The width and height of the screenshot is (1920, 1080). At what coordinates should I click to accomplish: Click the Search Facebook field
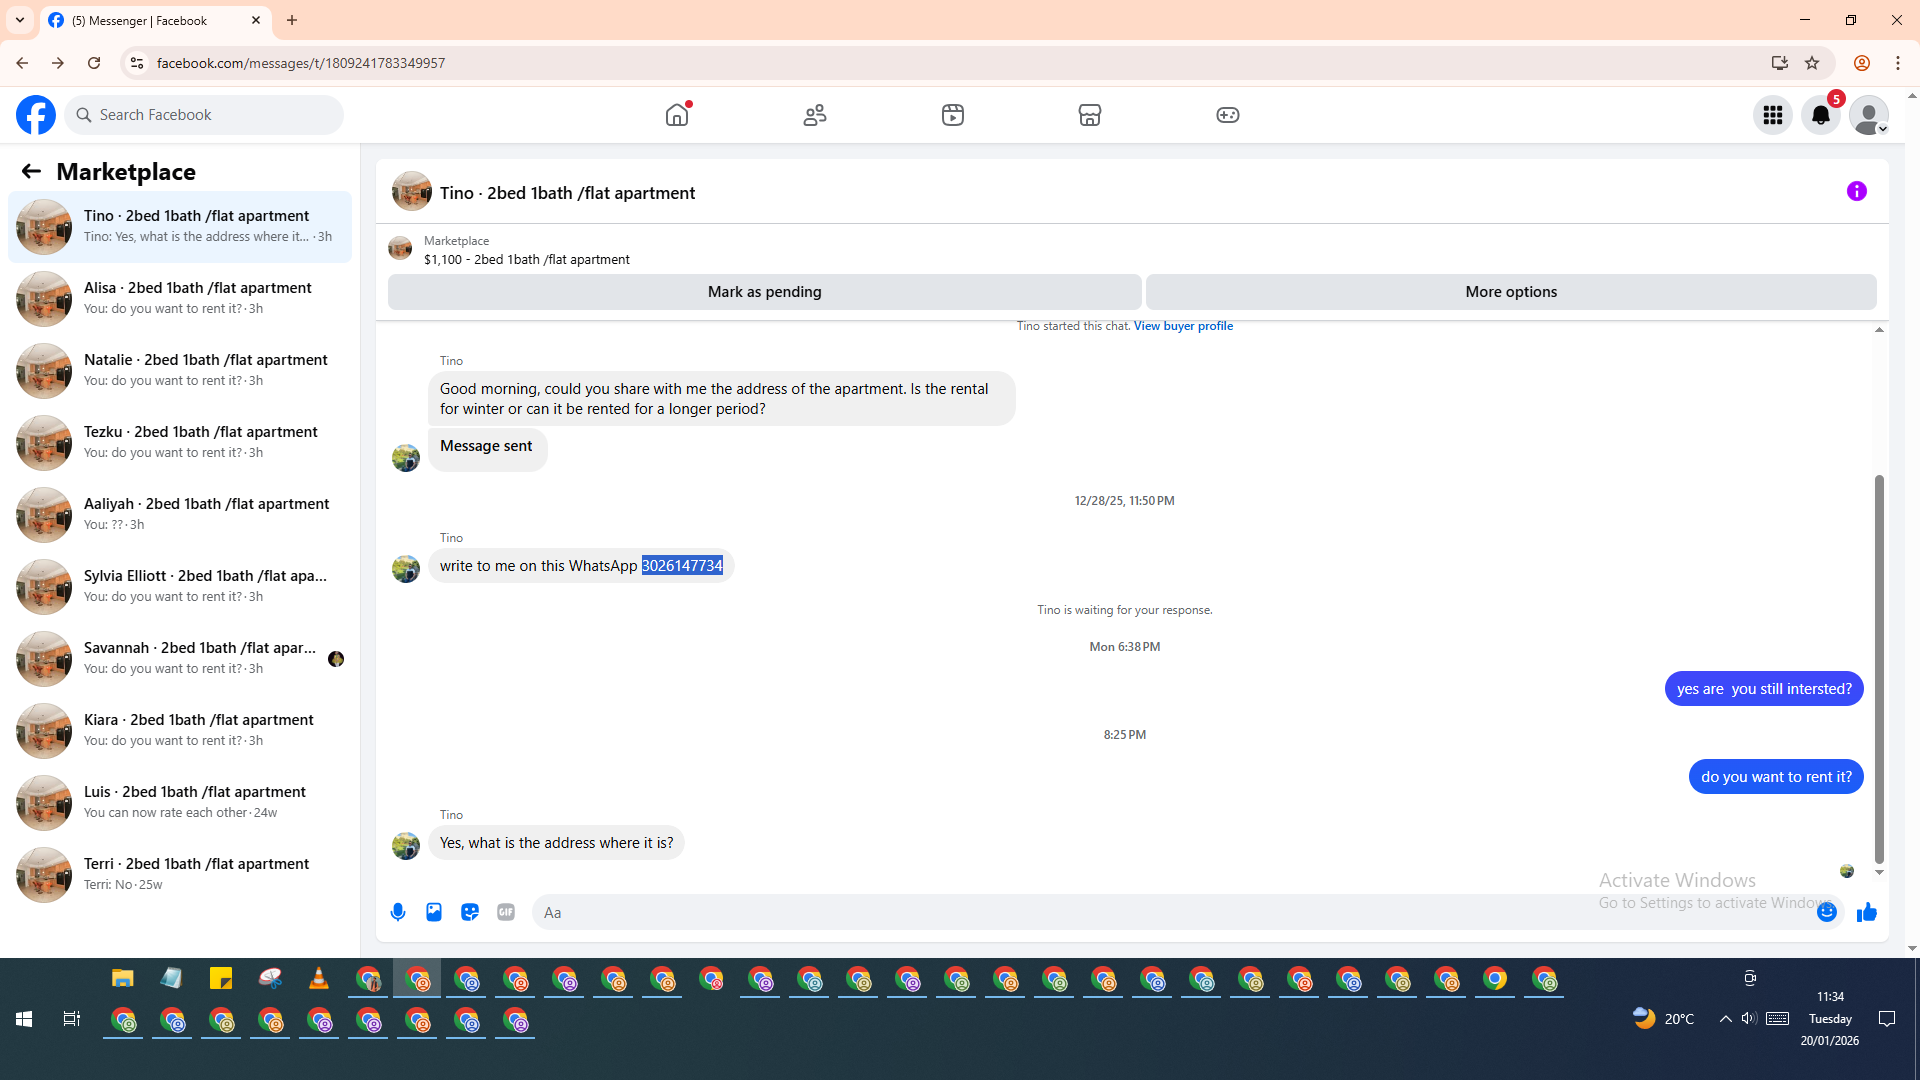pos(204,115)
